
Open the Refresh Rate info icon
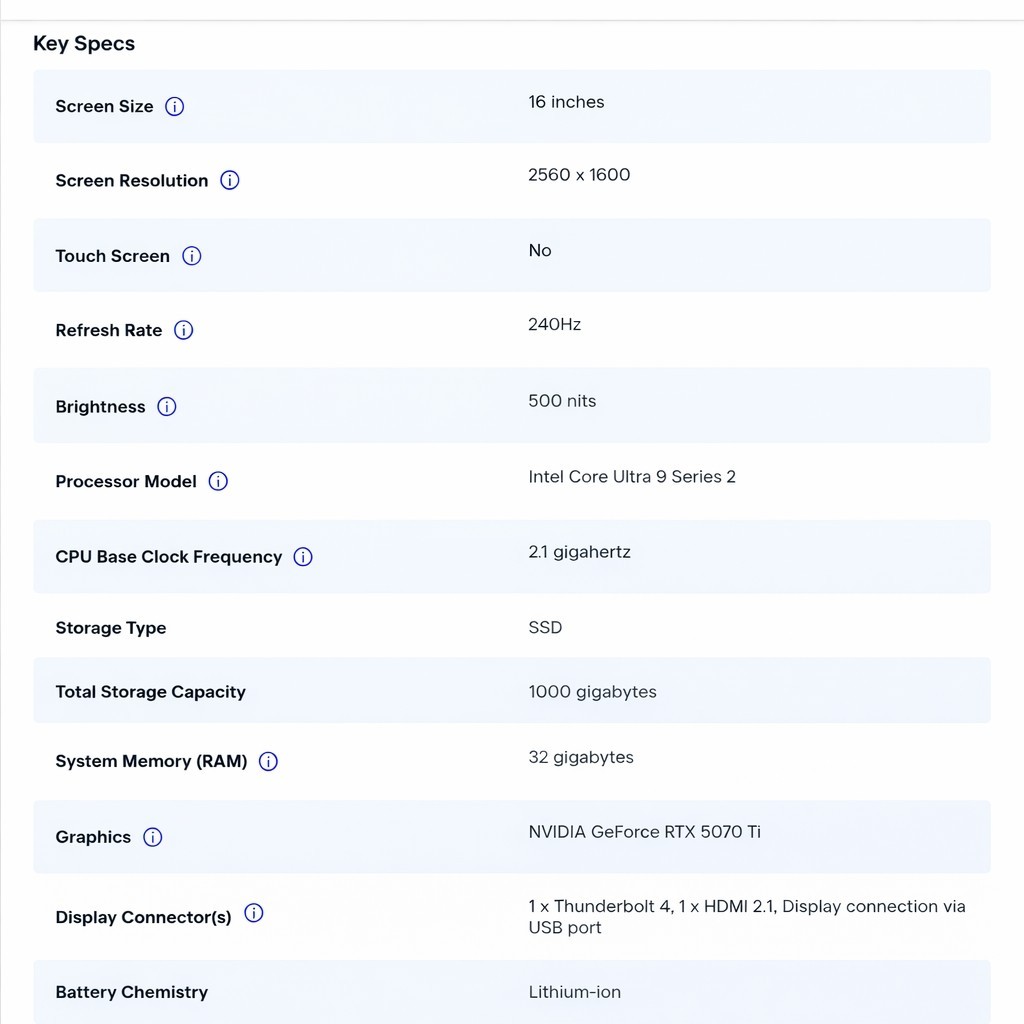coord(184,330)
